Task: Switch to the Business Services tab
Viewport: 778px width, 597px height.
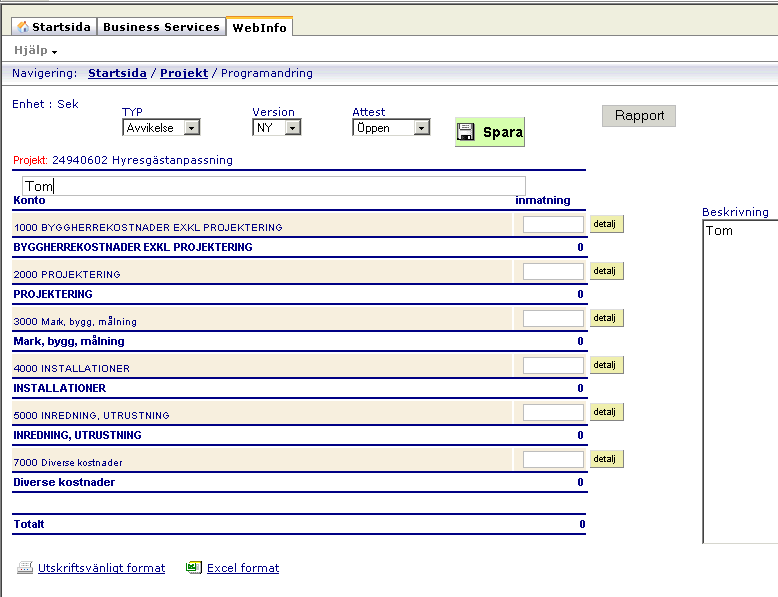Action: click(161, 27)
